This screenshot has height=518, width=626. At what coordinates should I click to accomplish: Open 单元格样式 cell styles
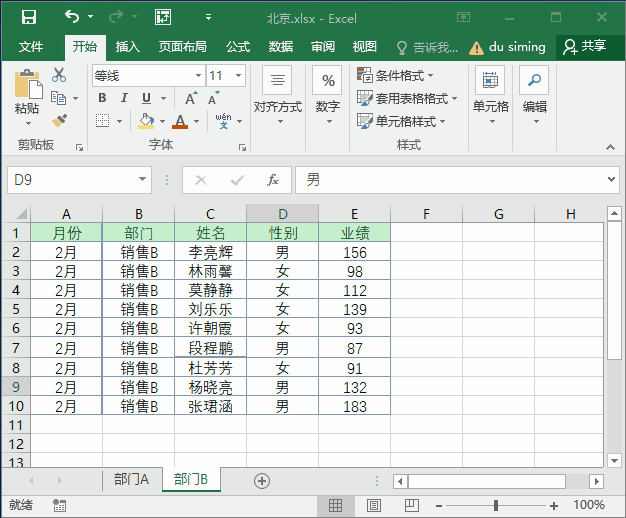click(401, 121)
